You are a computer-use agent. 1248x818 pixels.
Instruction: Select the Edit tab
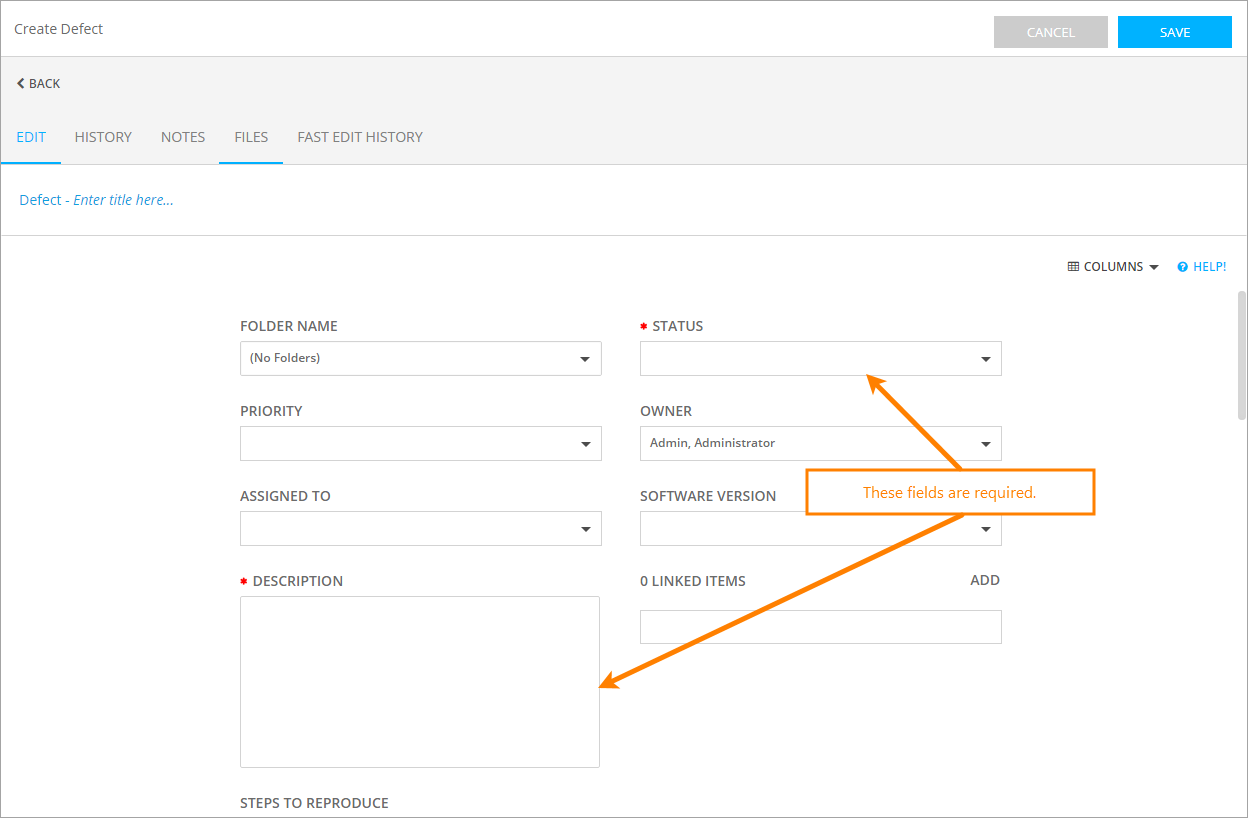click(31, 137)
